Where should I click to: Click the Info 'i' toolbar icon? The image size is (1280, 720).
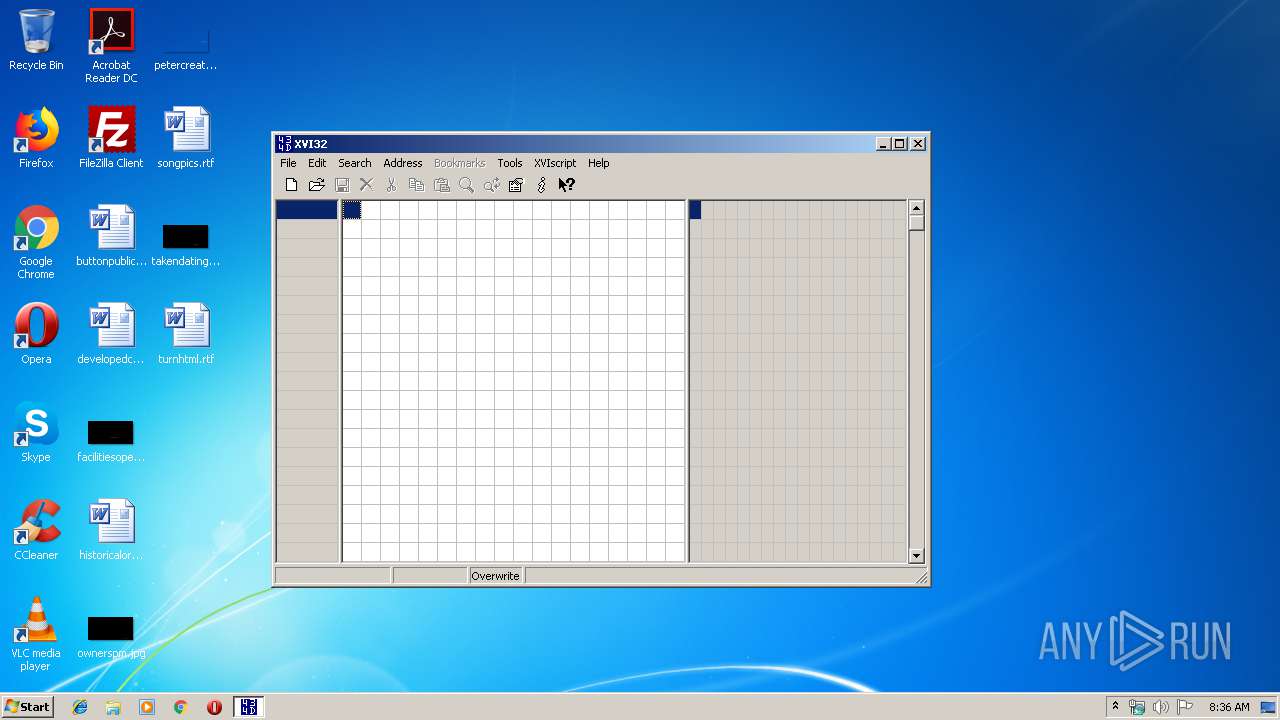pyautogui.click(x=541, y=185)
